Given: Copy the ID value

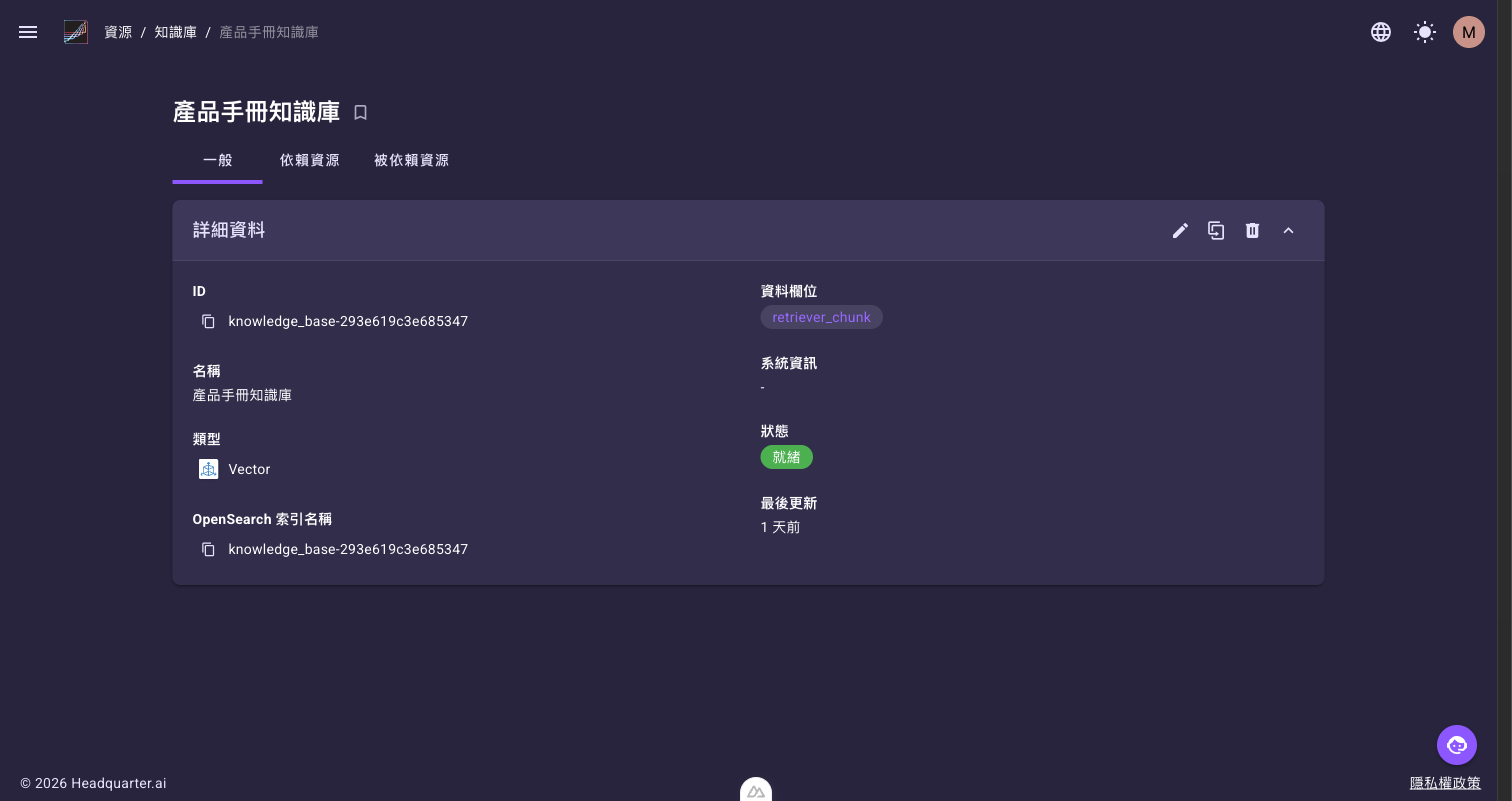Looking at the screenshot, I should pos(208,321).
